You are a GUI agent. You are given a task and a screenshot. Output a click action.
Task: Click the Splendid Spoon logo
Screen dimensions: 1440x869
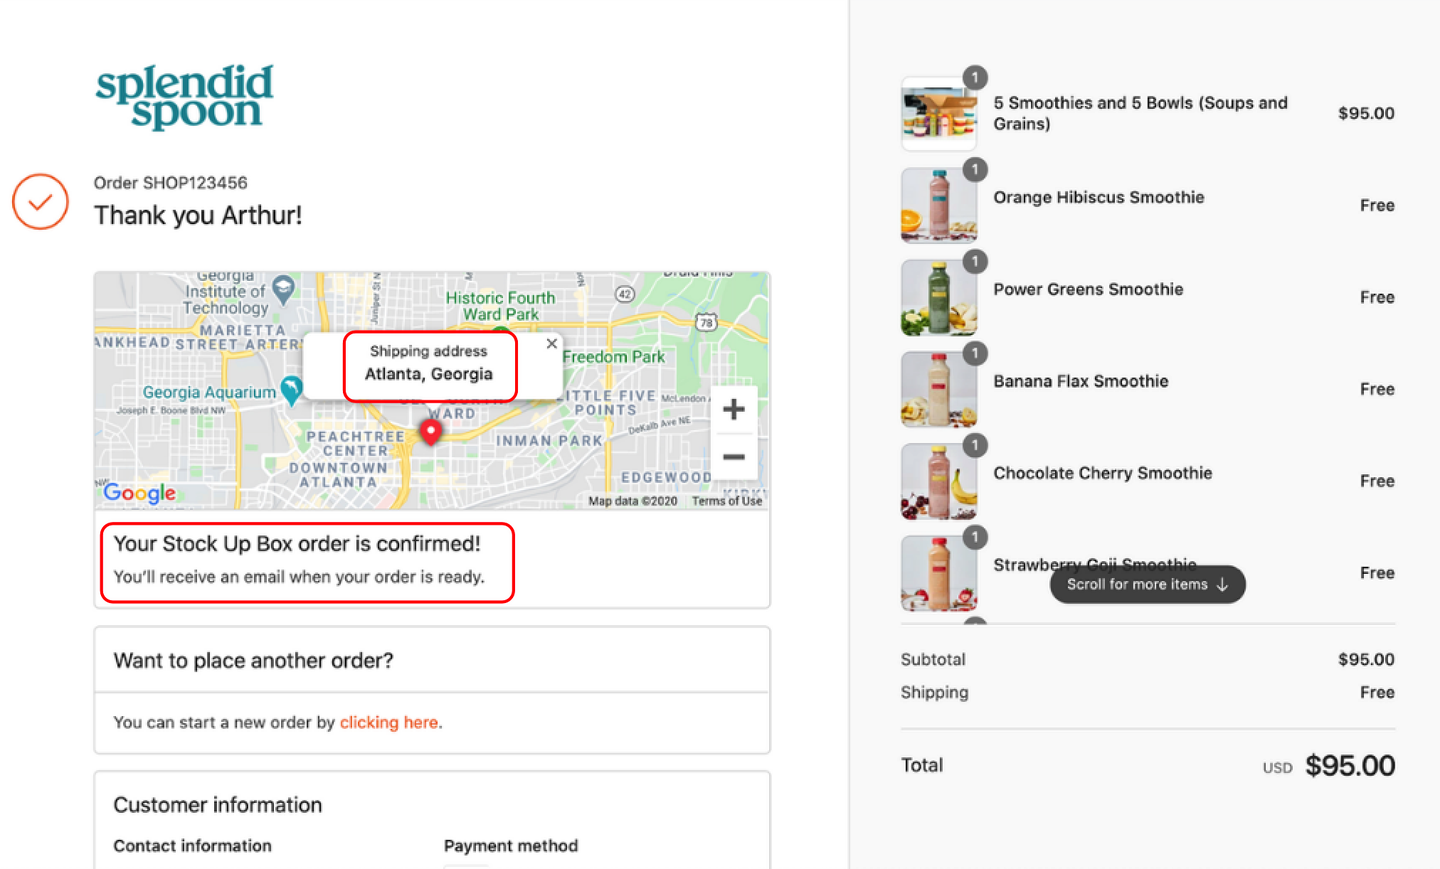click(x=184, y=97)
